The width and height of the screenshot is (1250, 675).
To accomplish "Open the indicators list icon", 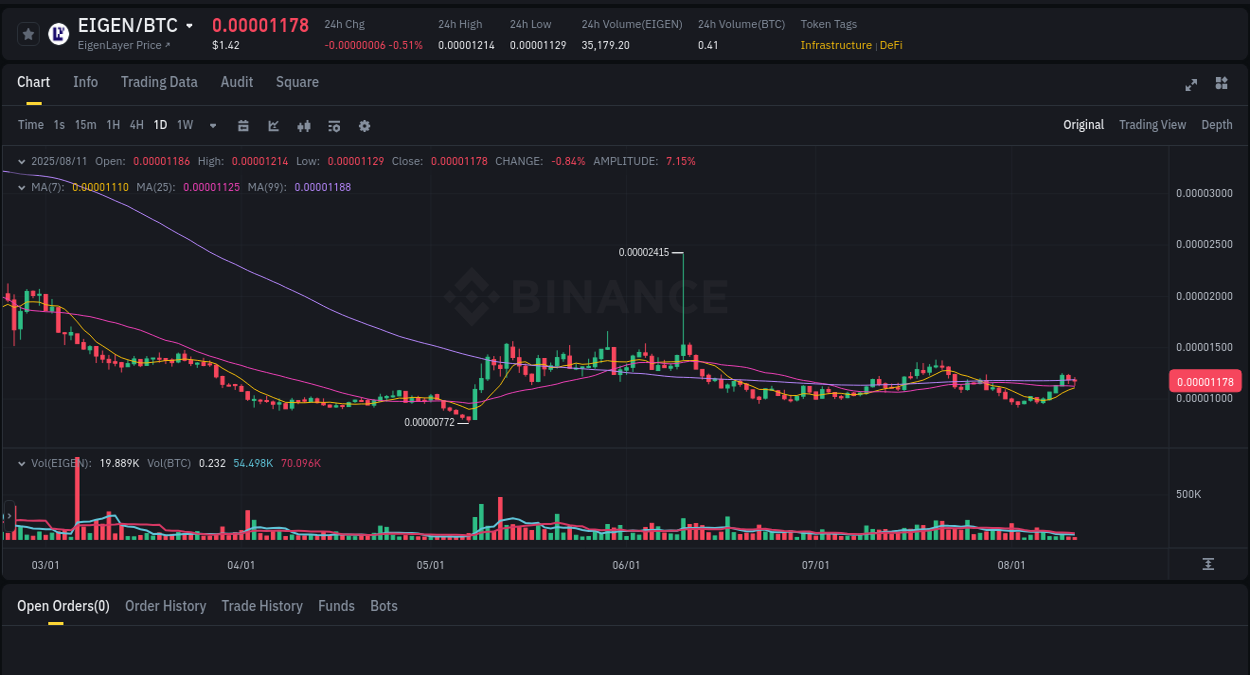I will [x=334, y=125].
